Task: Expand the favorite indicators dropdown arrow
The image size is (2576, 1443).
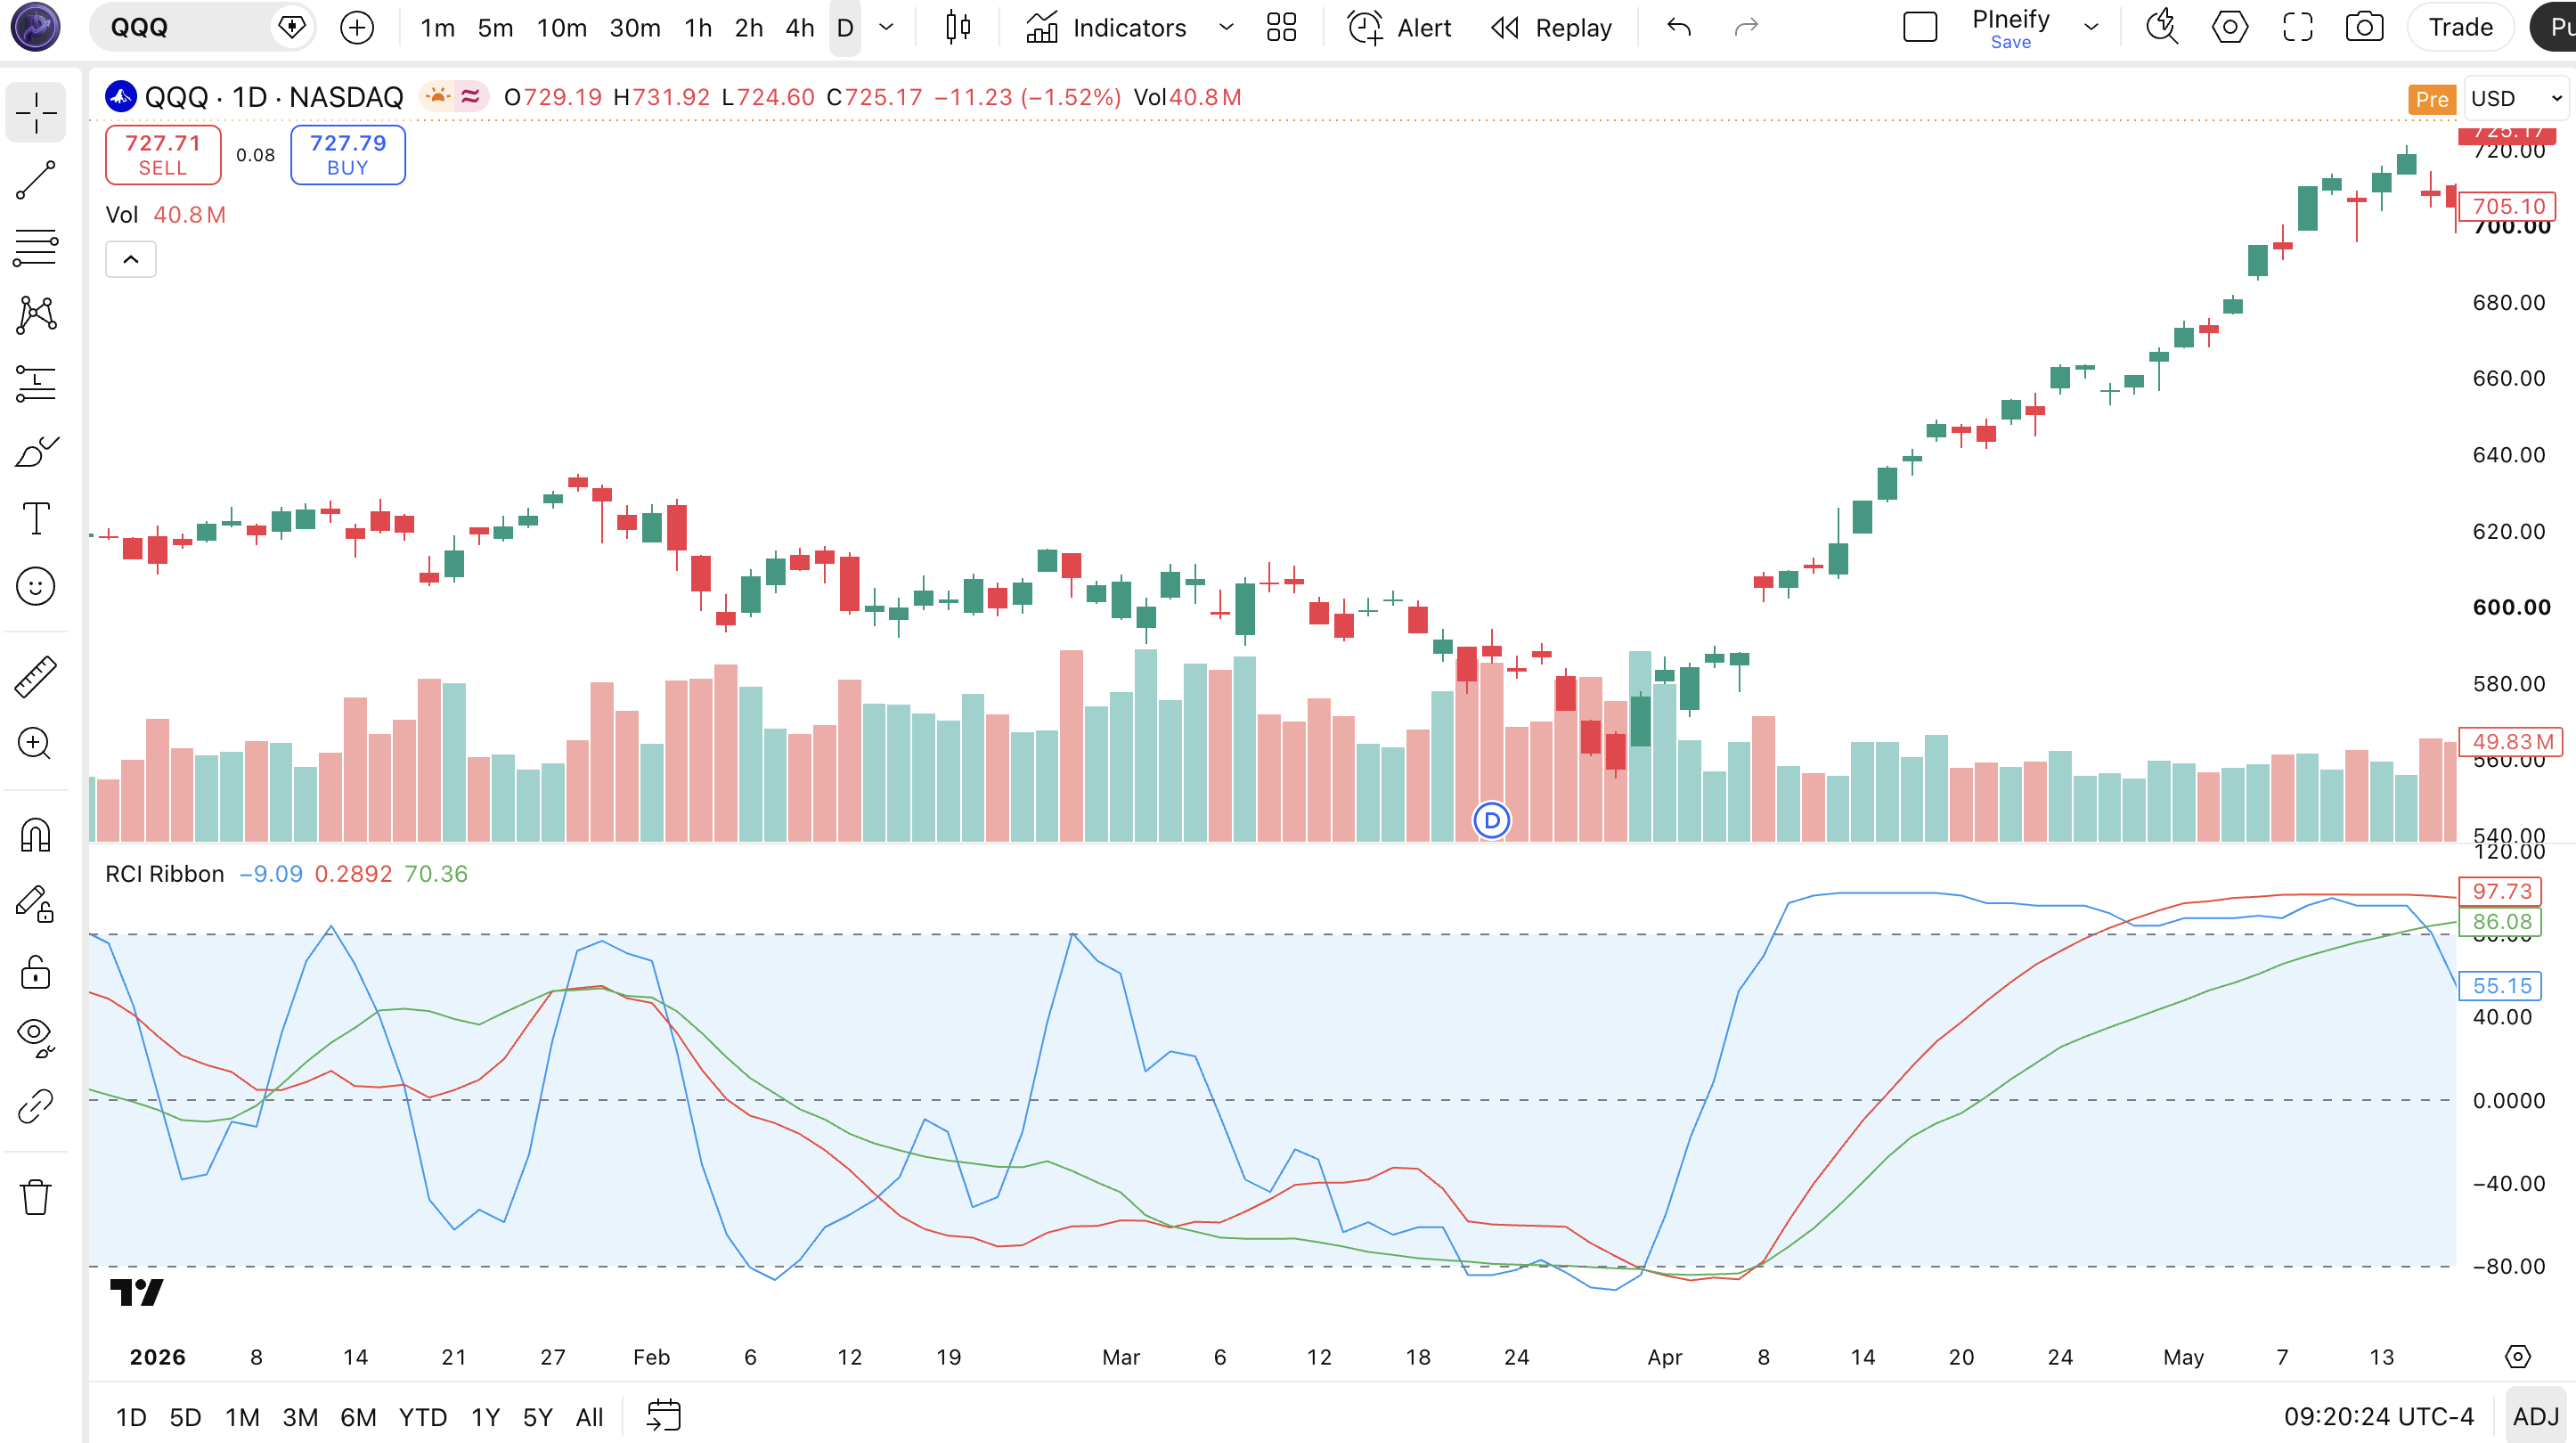Action: [x=1226, y=27]
